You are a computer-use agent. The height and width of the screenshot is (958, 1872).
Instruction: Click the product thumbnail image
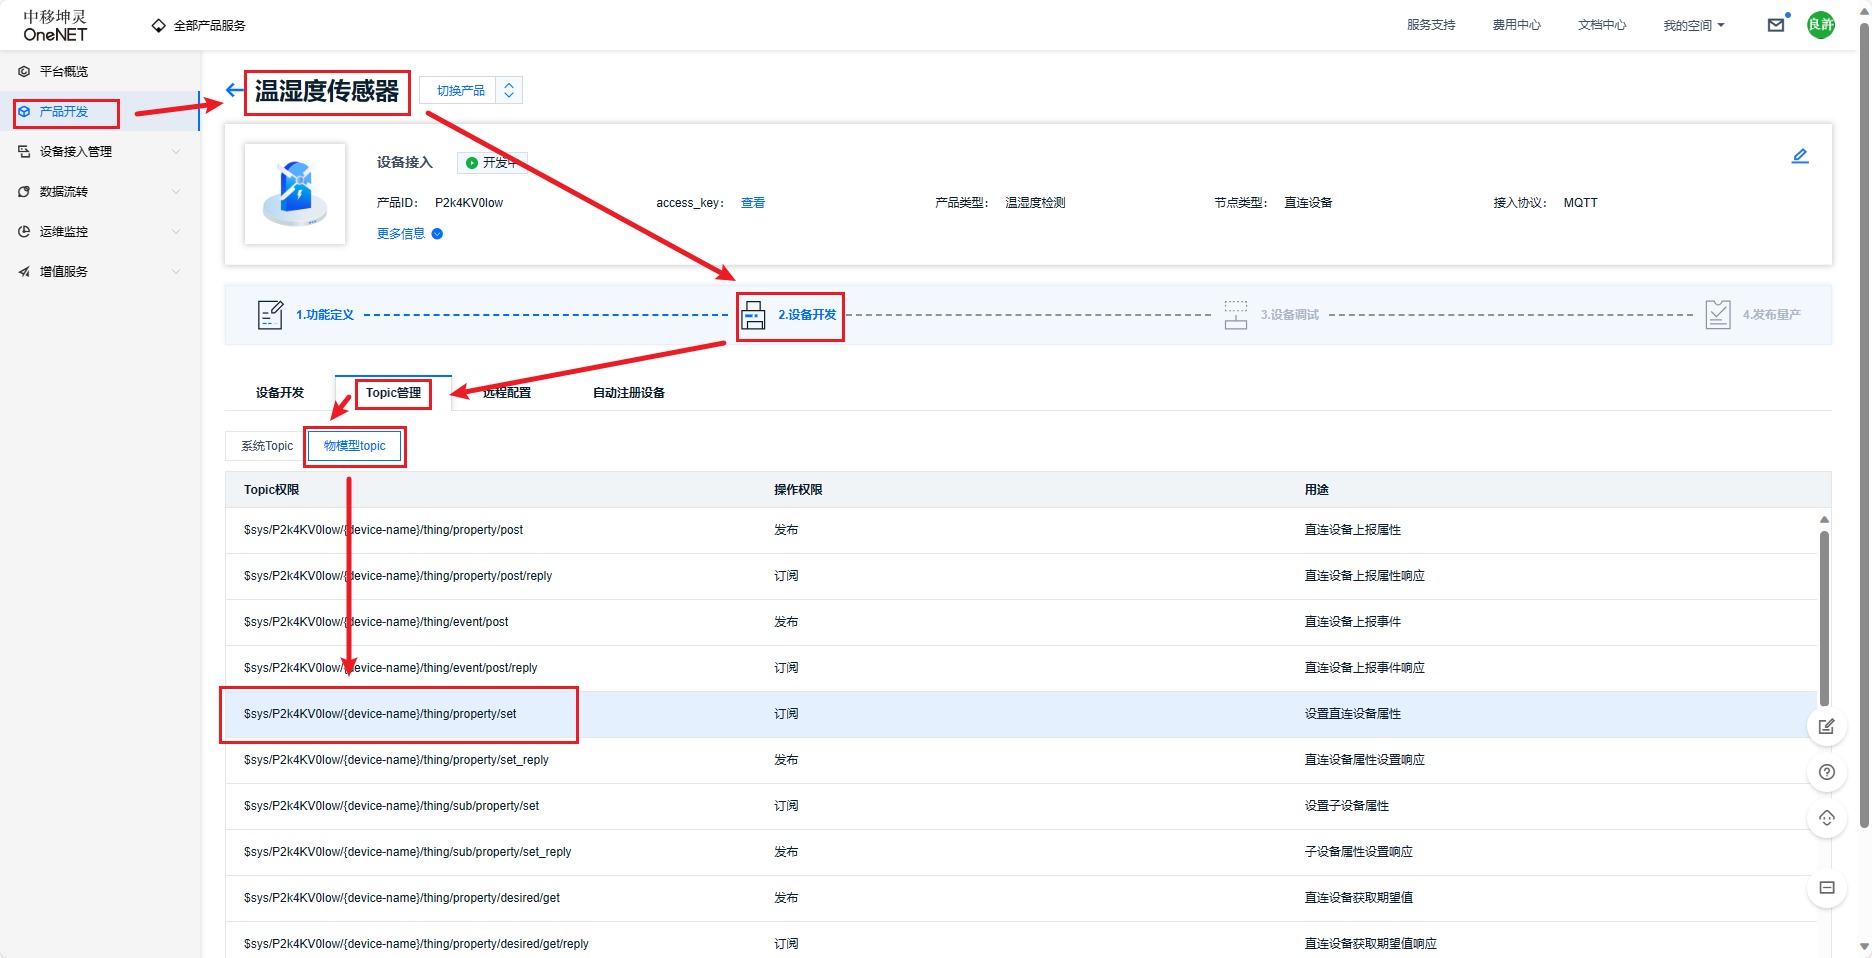[x=295, y=193]
